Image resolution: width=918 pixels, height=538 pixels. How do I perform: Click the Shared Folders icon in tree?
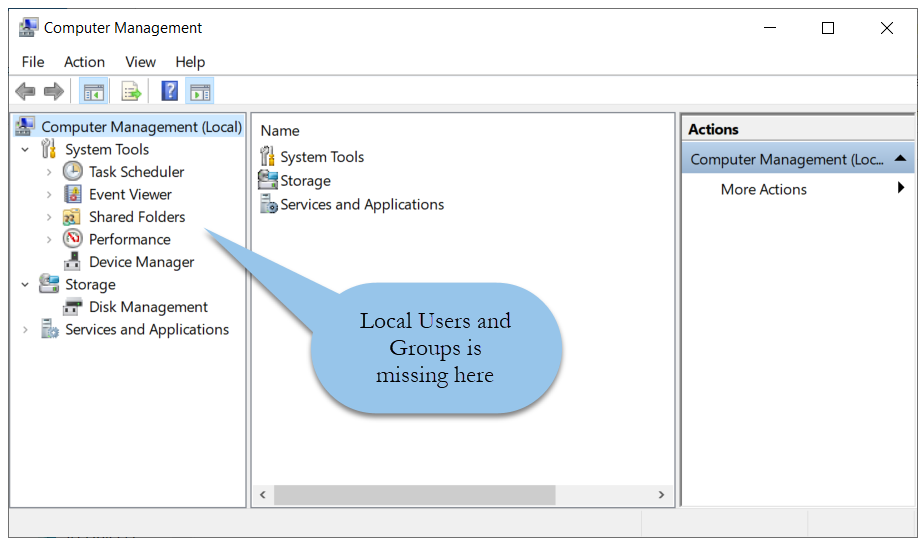click(x=71, y=217)
